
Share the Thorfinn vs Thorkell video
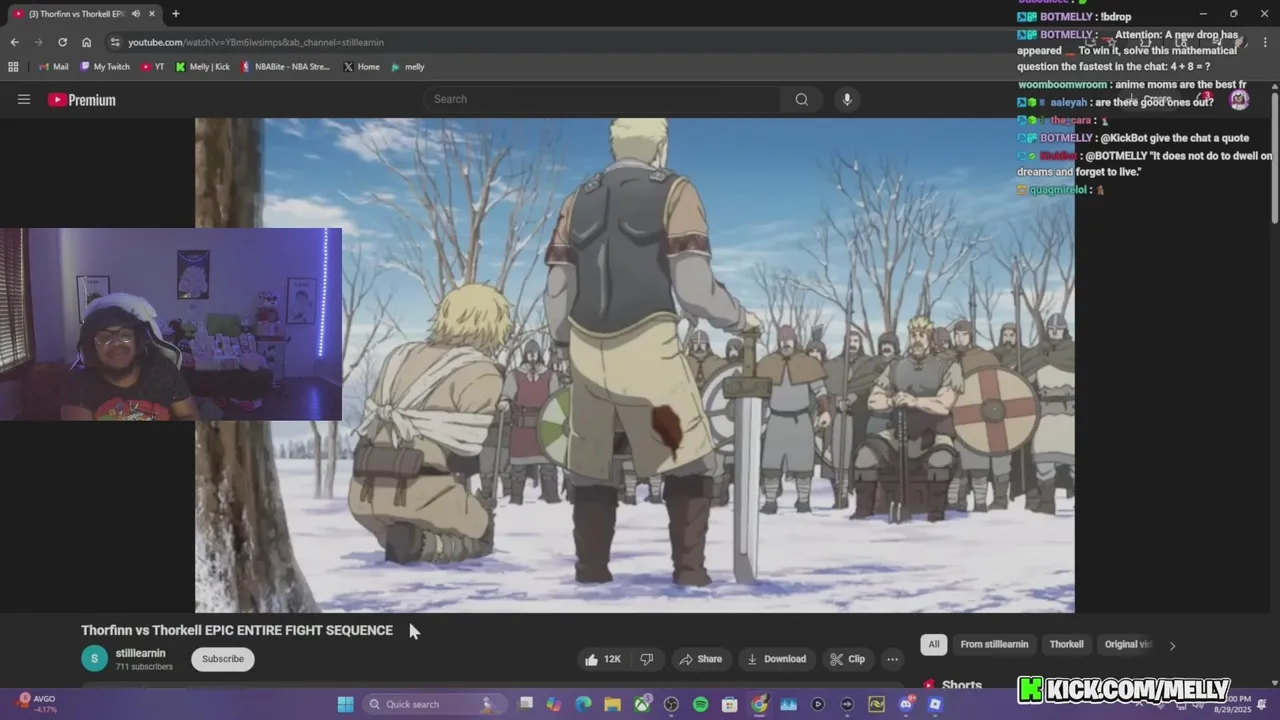[700, 659]
